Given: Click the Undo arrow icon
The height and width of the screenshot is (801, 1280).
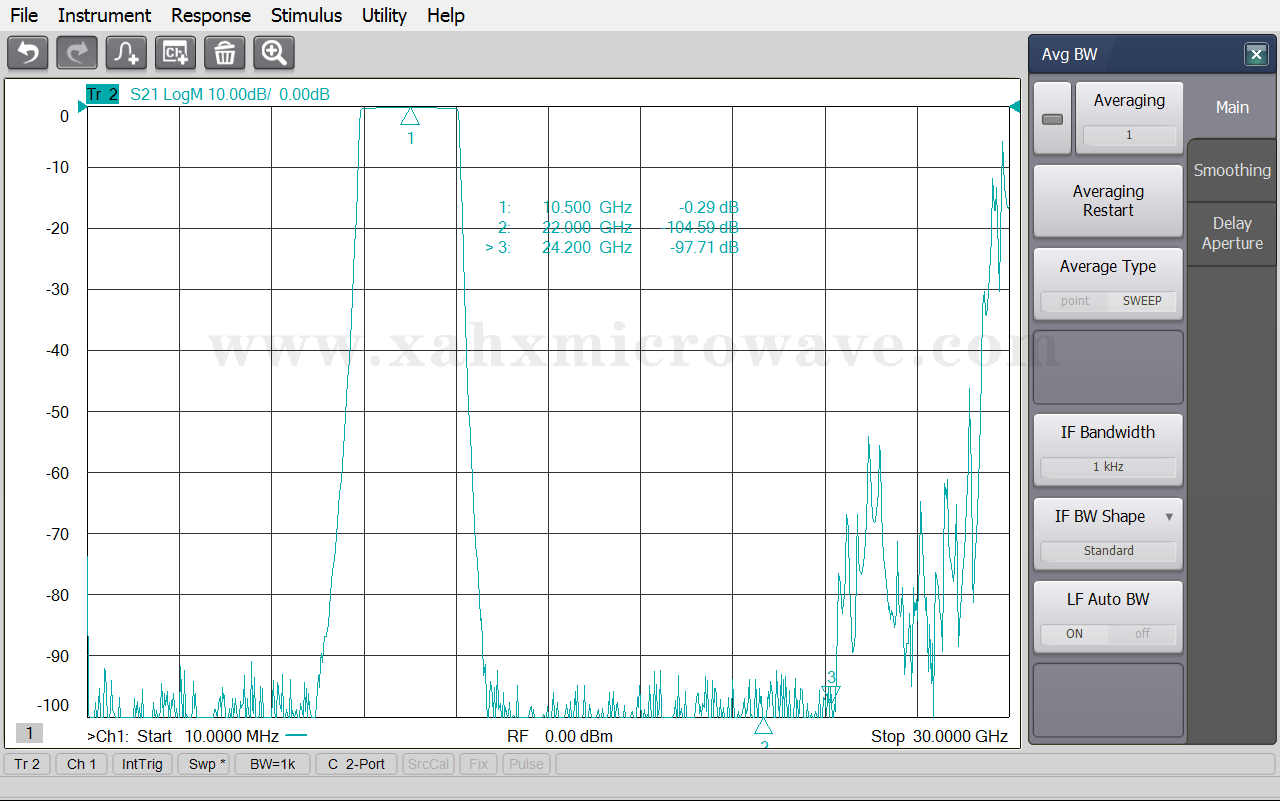Looking at the screenshot, I should point(28,53).
